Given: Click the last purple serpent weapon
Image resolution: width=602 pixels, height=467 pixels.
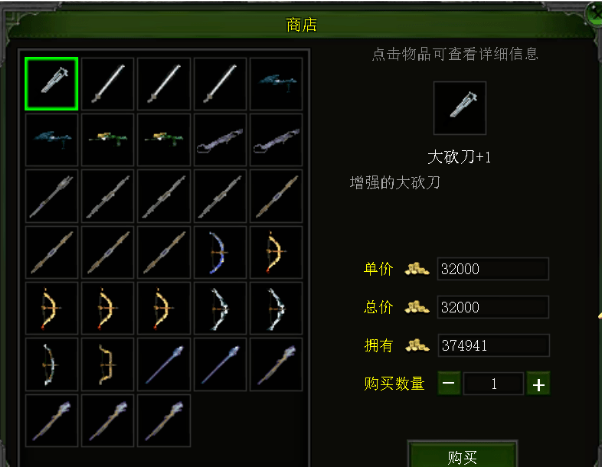Looking at the screenshot, I should coord(276,140).
